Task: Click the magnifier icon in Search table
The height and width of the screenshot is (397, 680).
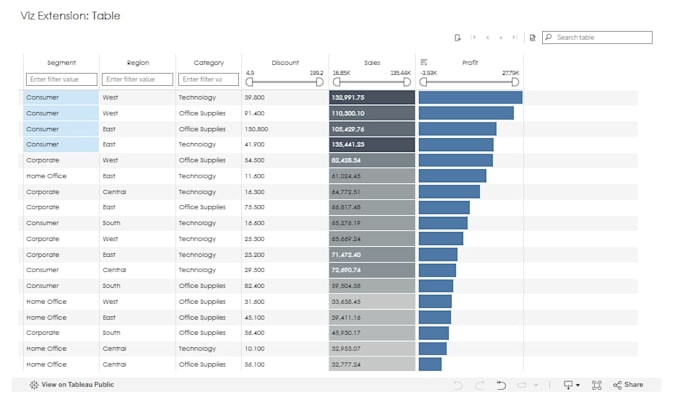Action: [x=549, y=37]
